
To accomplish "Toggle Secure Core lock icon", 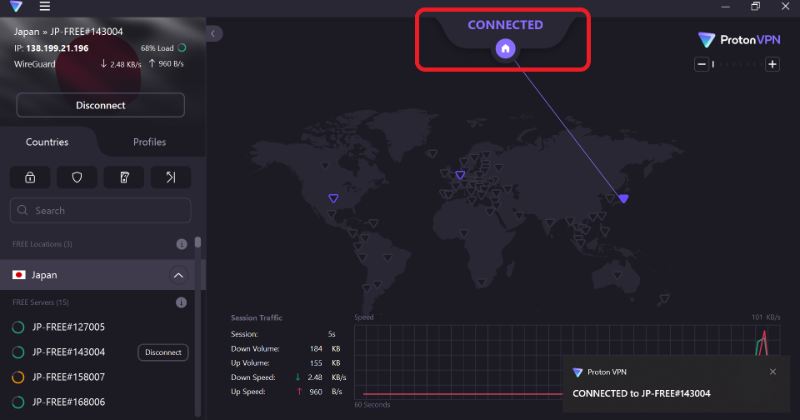I will pyautogui.click(x=30, y=177).
